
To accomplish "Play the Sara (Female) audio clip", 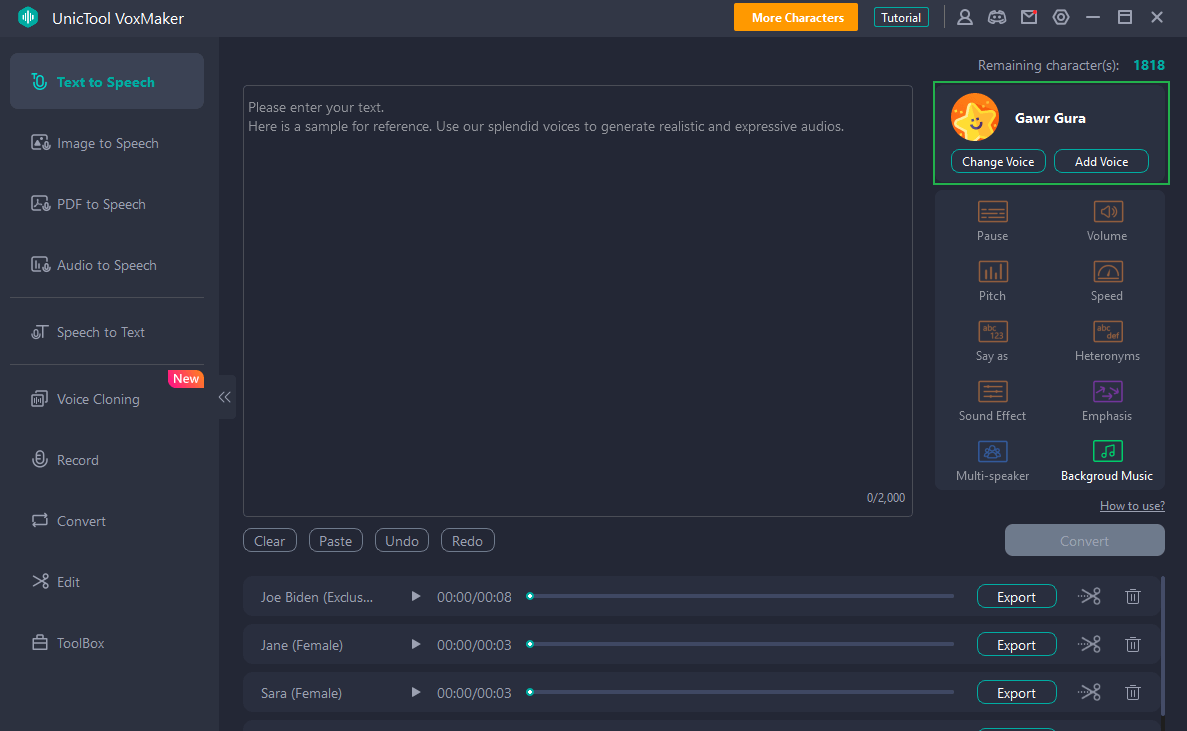I will pos(416,693).
